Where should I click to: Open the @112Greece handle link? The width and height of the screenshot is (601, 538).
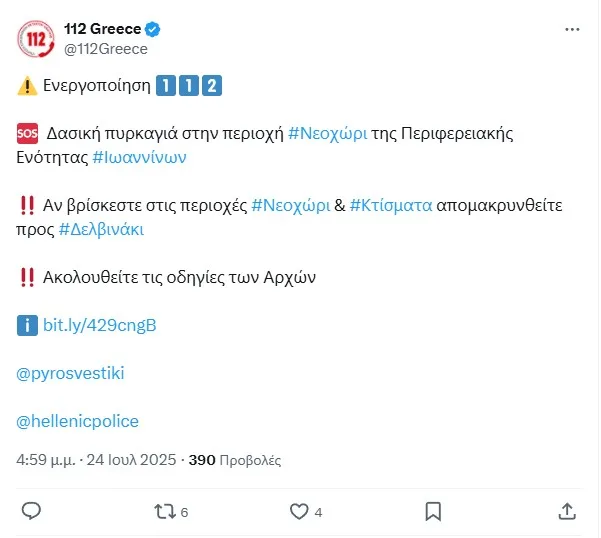pyautogui.click(x=105, y=49)
